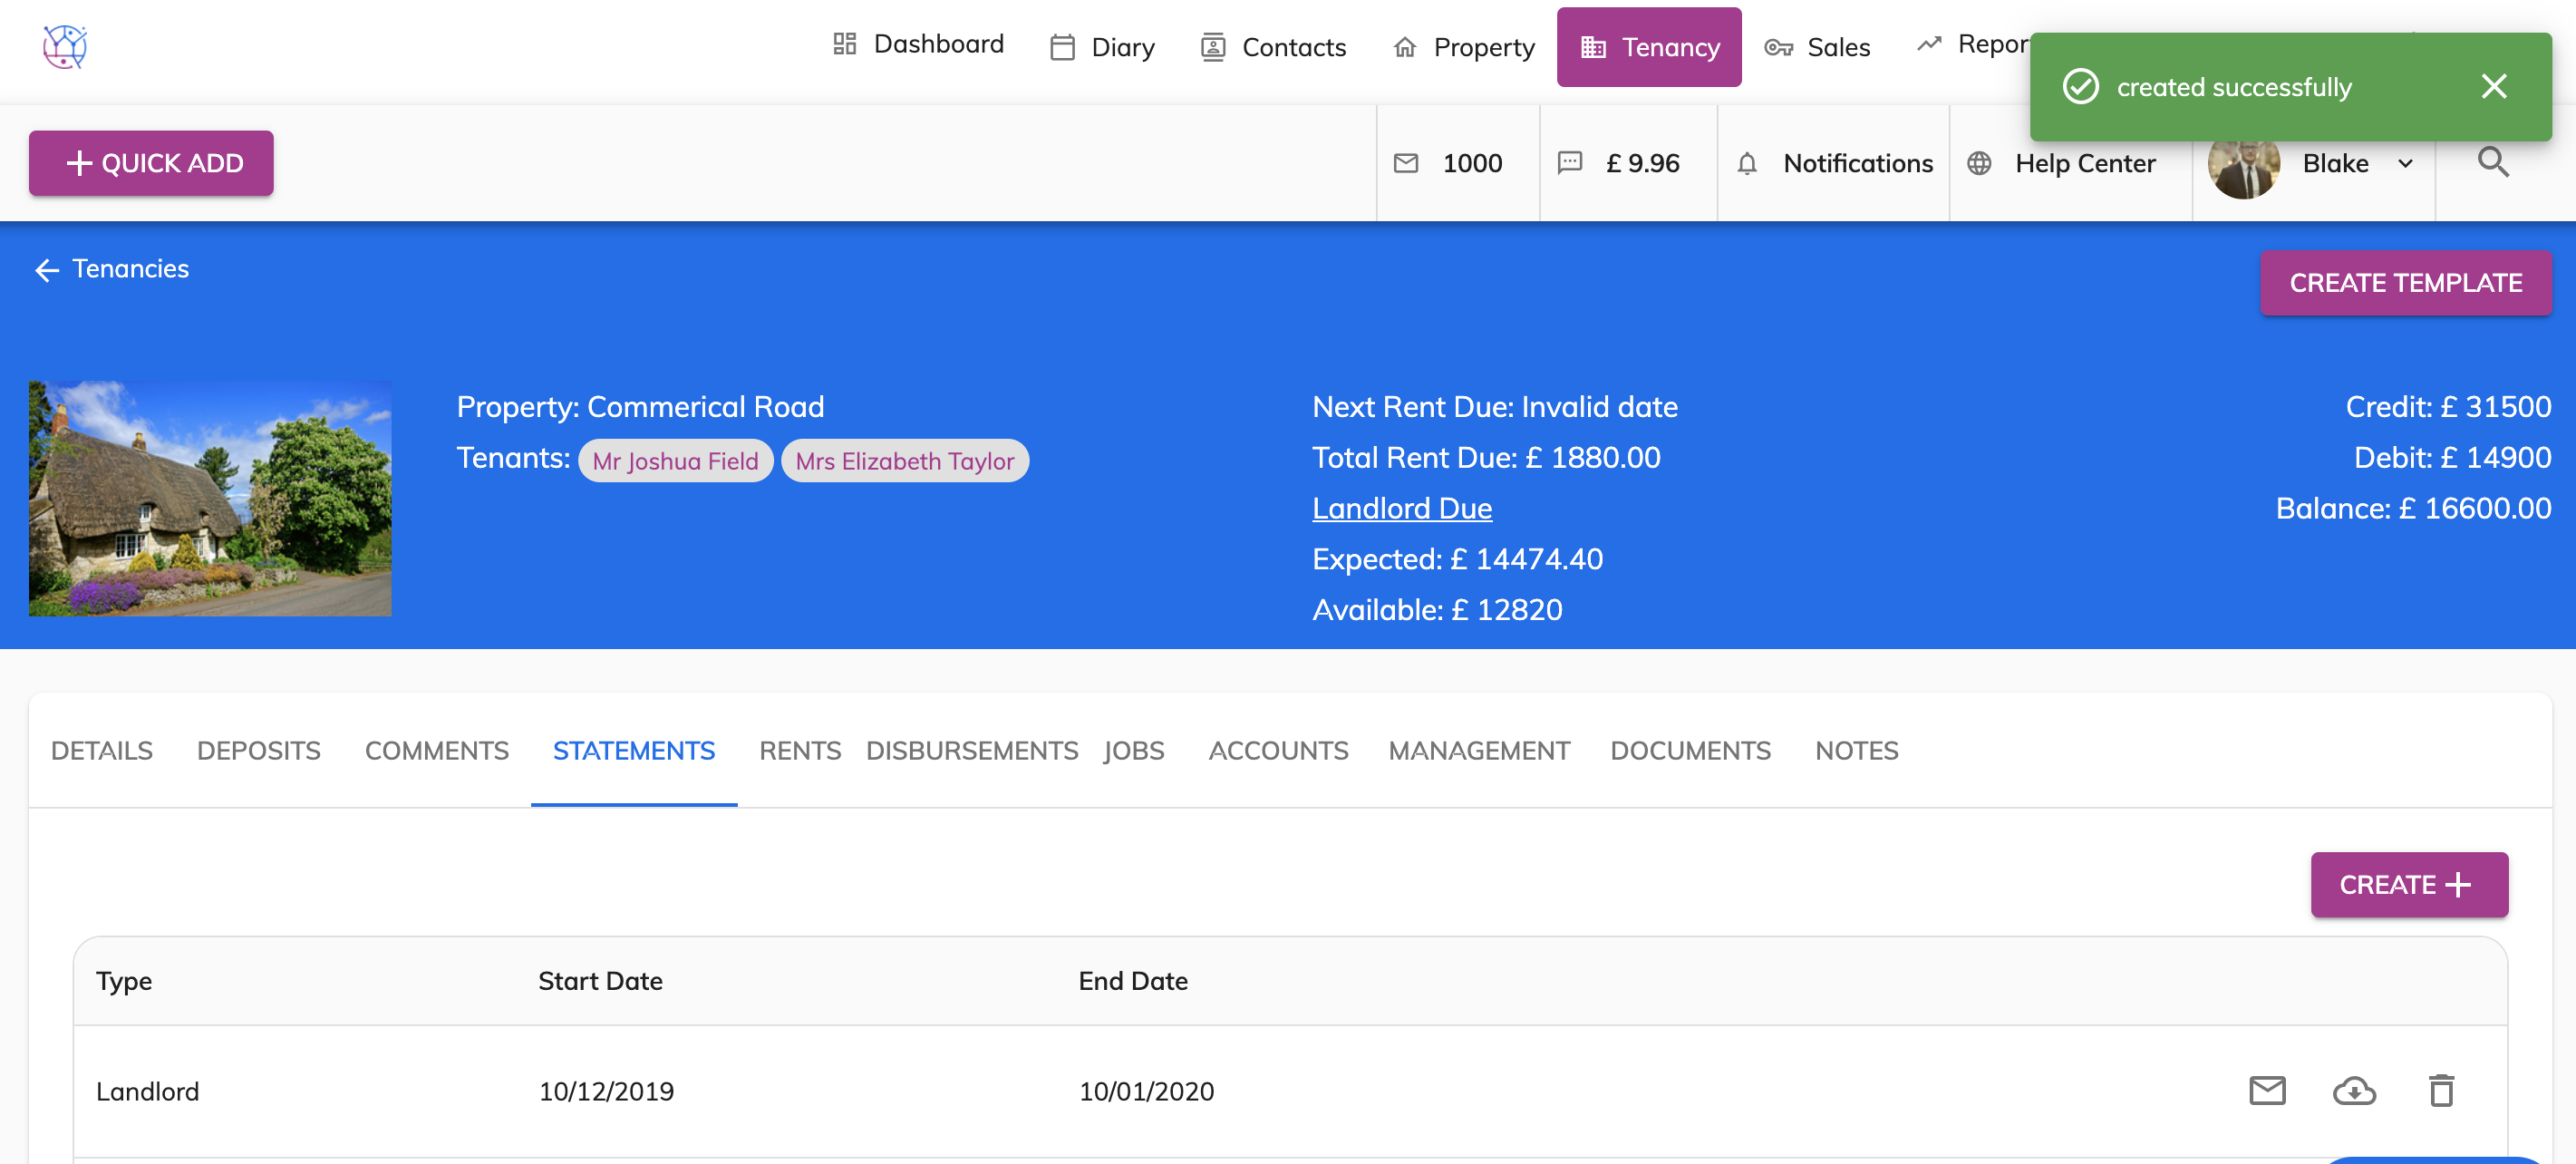Go back to Tenancies list
Screen dimensions: 2576x1164
click(111, 269)
